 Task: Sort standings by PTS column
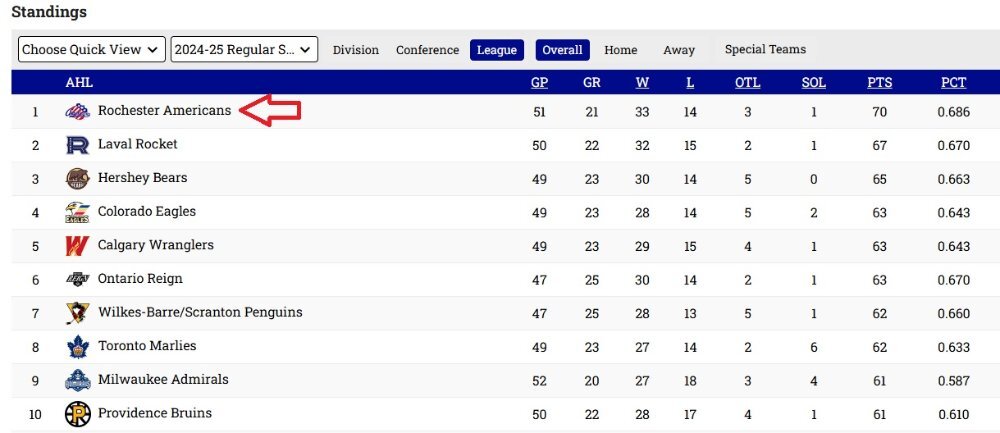point(879,82)
